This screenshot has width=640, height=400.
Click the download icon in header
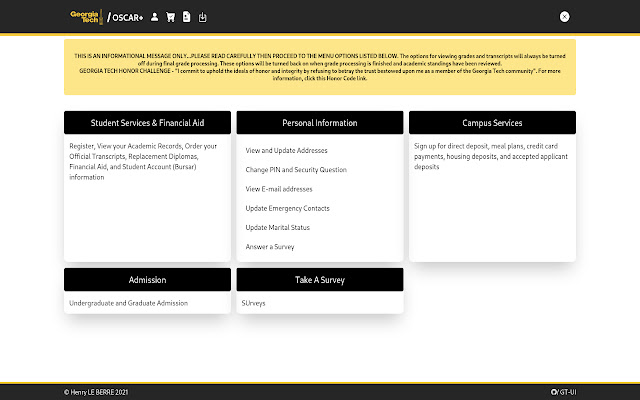coord(203,17)
